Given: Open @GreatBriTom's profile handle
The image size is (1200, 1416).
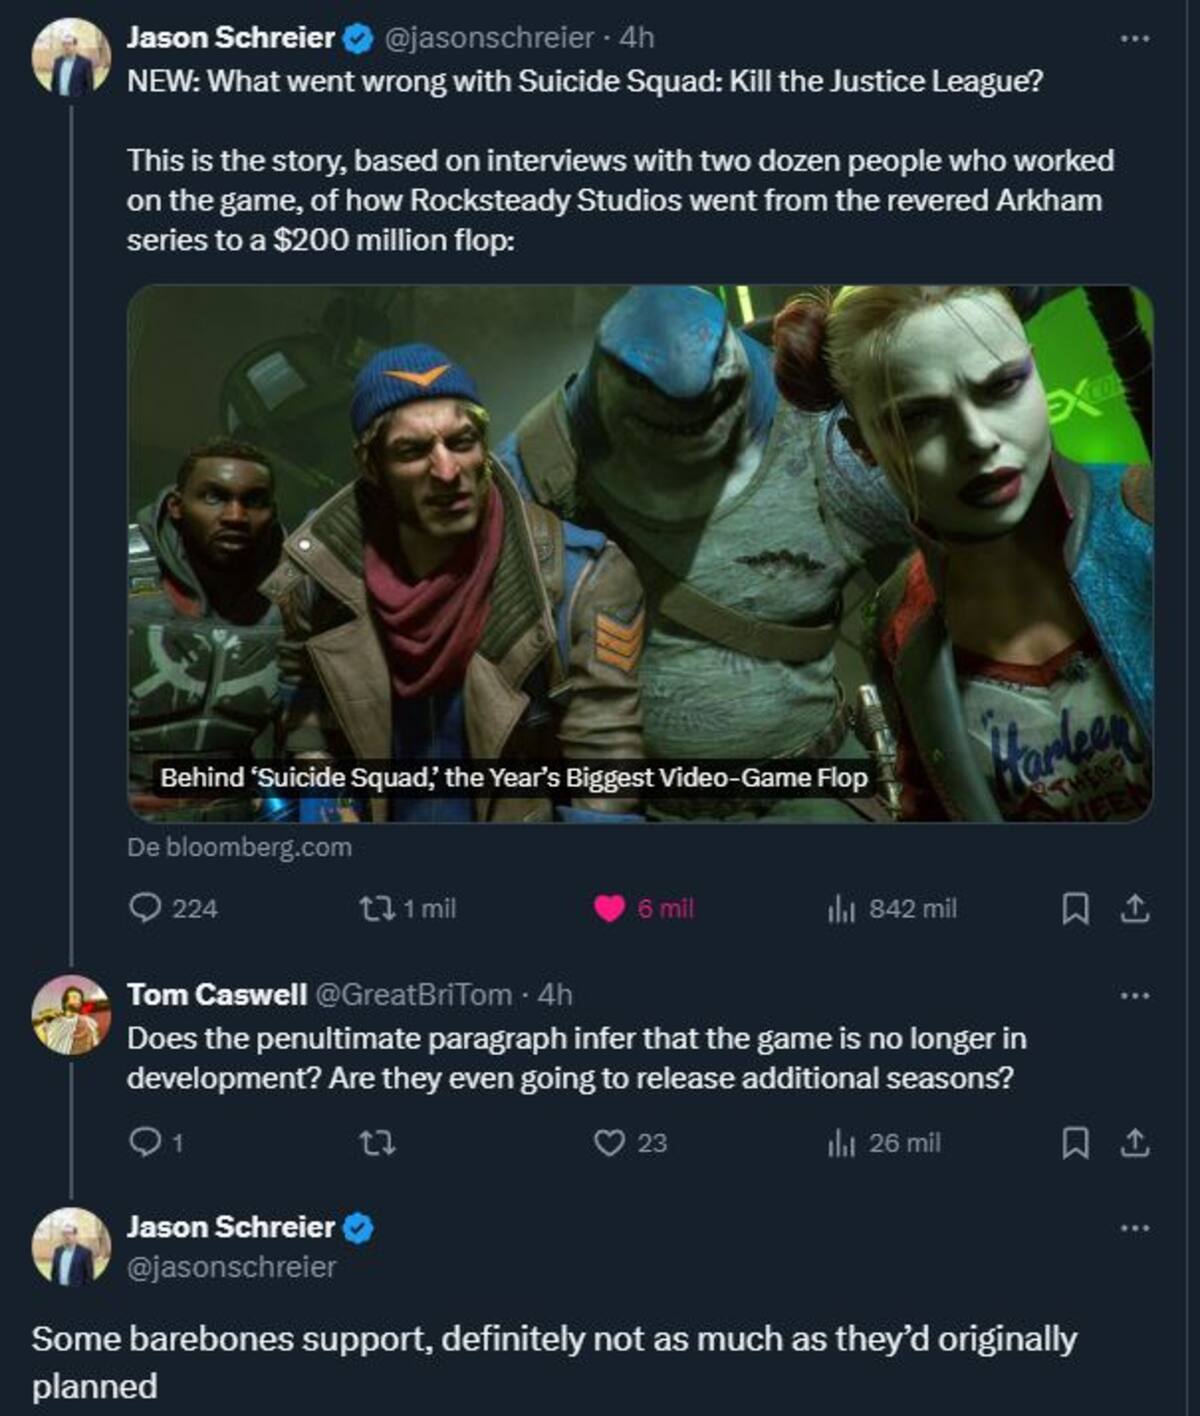Looking at the screenshot, I should (414, 994).
